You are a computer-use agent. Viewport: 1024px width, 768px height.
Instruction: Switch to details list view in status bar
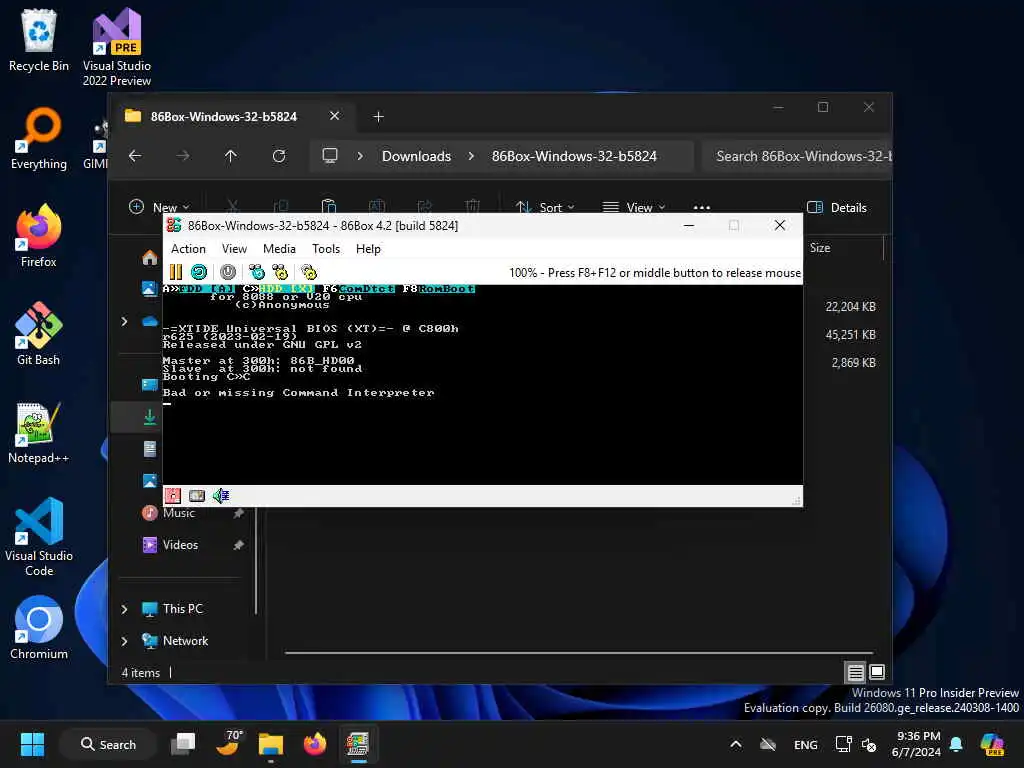point(856,672)
